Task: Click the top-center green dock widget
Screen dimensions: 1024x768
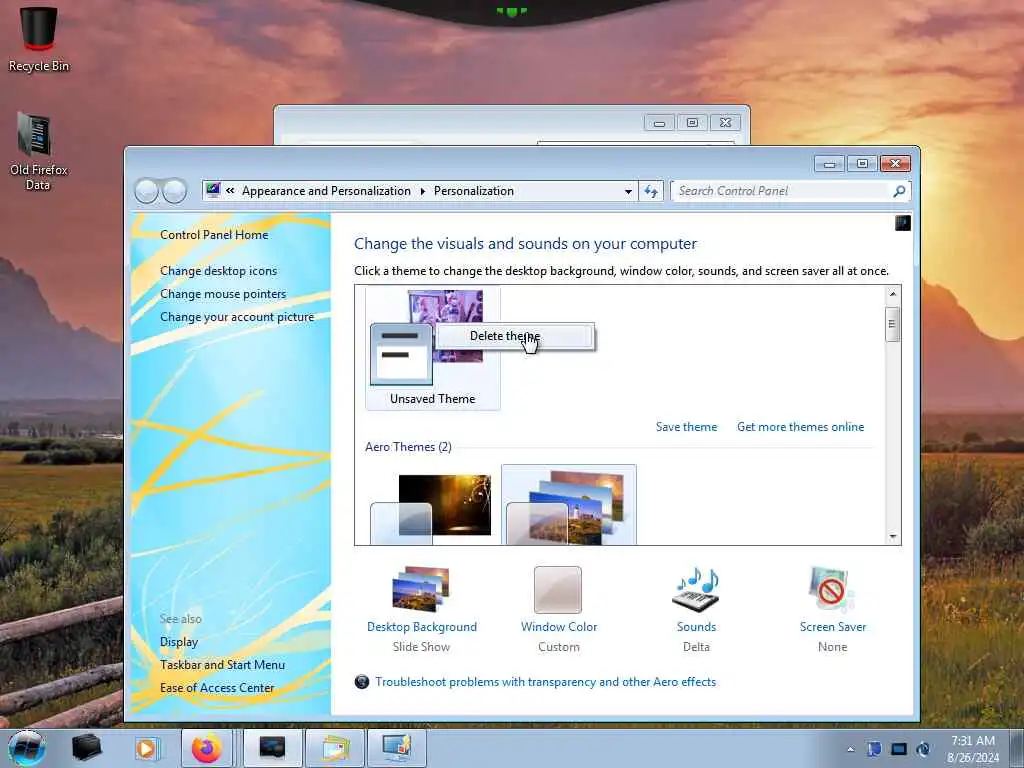Action: [x=511, y=11]
